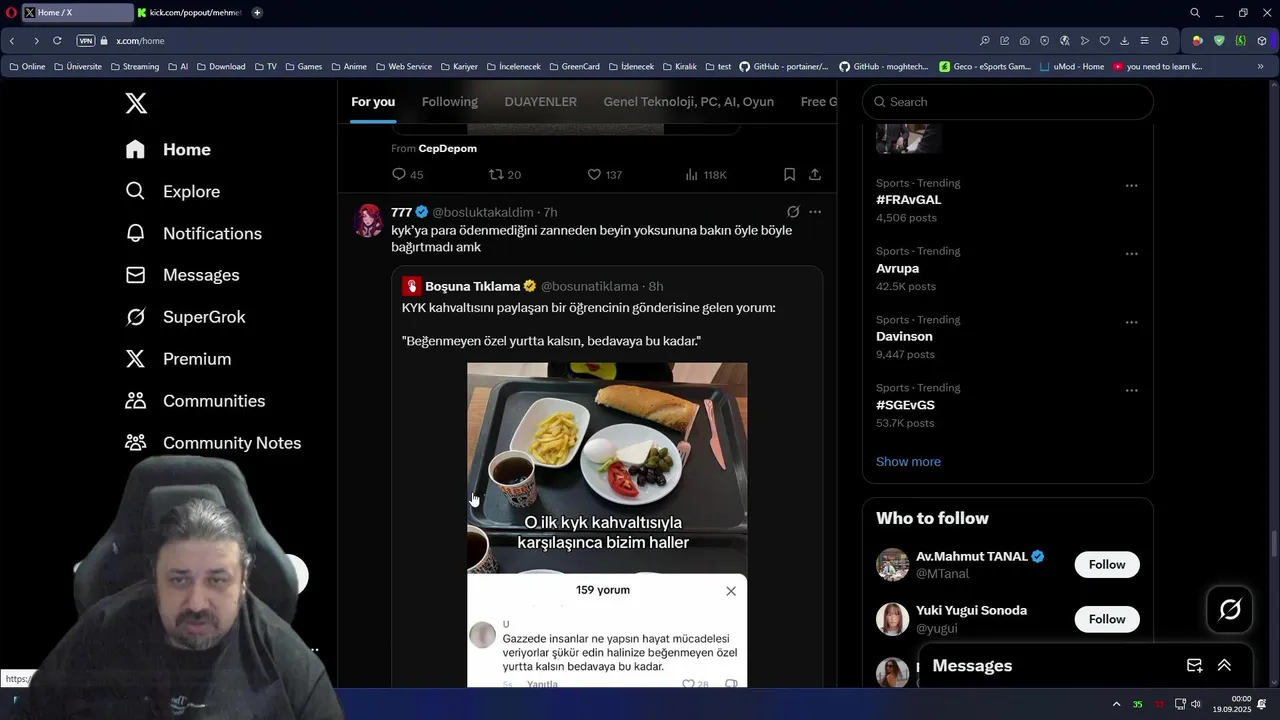This screenshot has height=720, width=1280.
Task: Open the GitHub - portainer bookmark
Action: point(784,67)
